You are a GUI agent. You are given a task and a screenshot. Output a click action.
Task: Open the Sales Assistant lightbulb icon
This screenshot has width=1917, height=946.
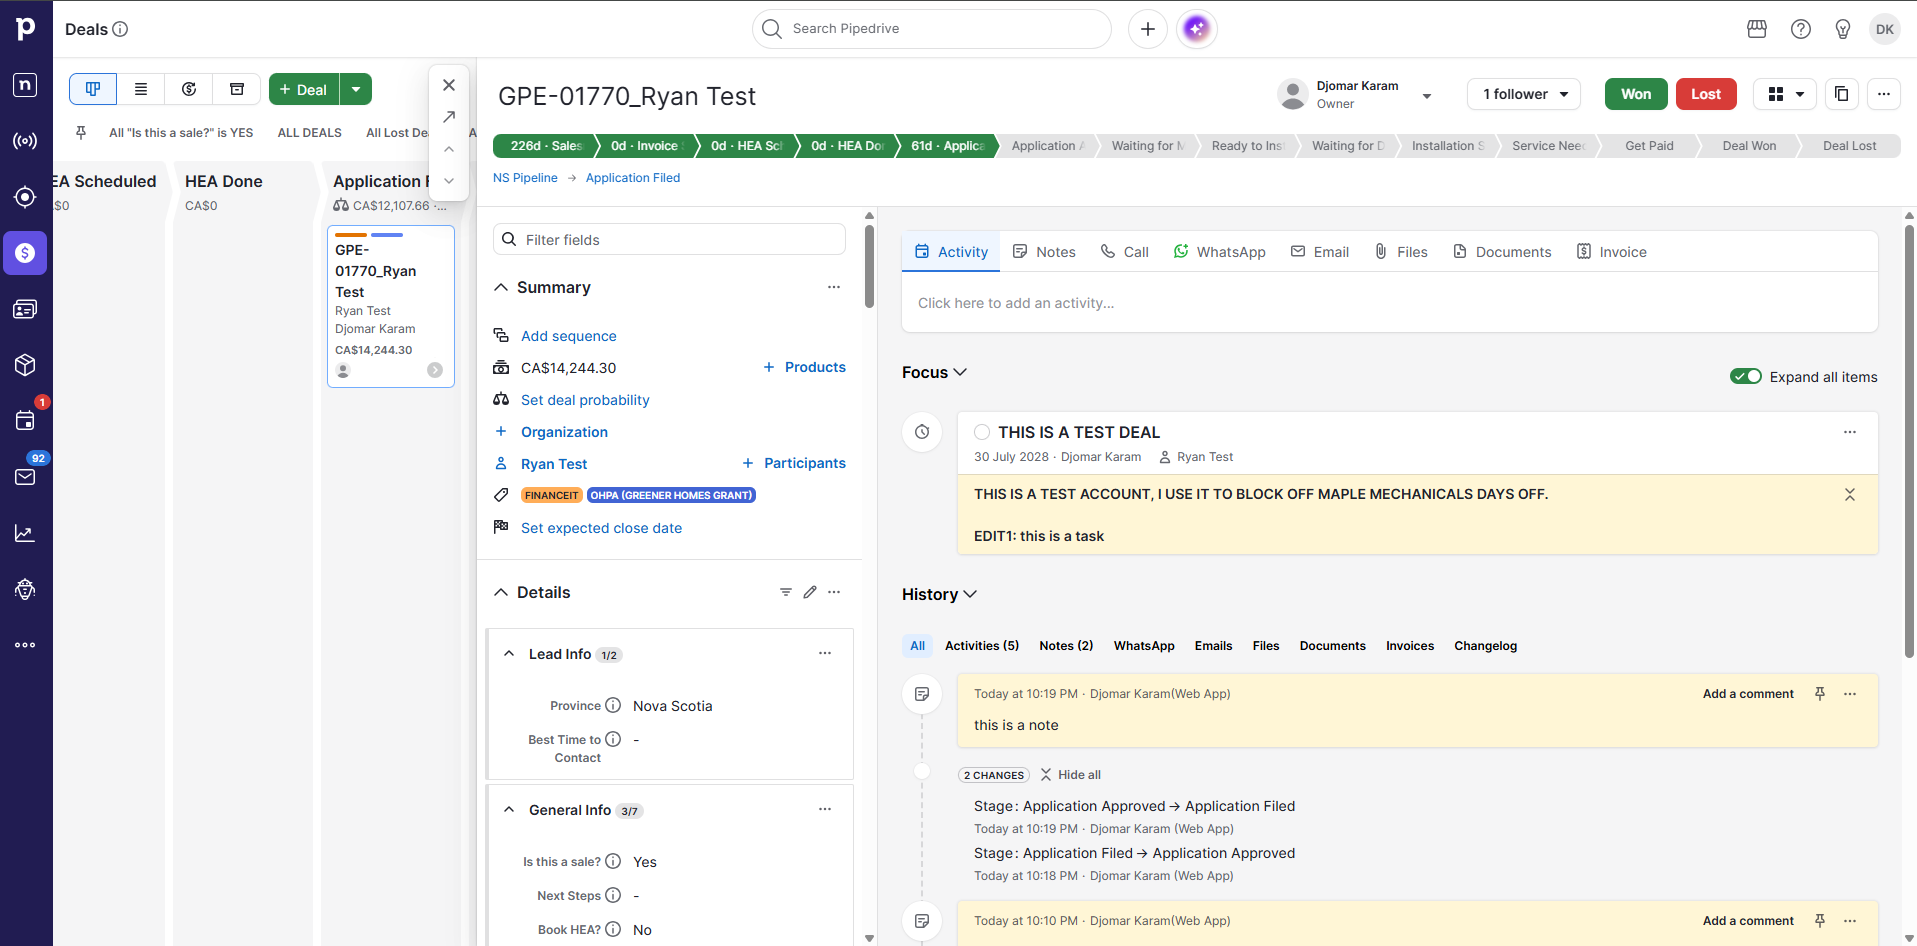pos(1843,29)
